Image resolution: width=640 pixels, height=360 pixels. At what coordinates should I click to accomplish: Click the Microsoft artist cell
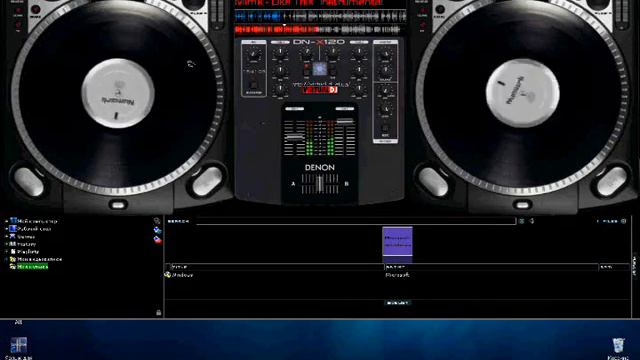[x=397, y=275]
